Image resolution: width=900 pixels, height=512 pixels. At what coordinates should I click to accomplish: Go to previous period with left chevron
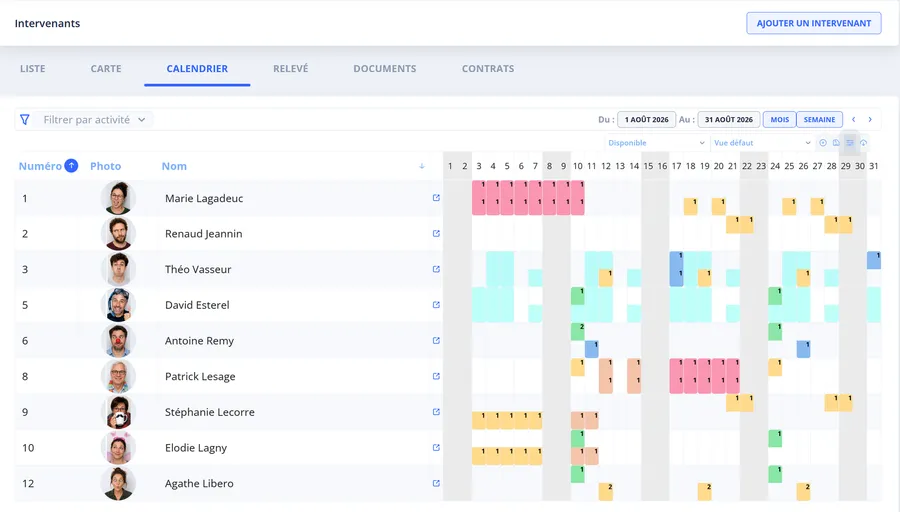(854, 119)
